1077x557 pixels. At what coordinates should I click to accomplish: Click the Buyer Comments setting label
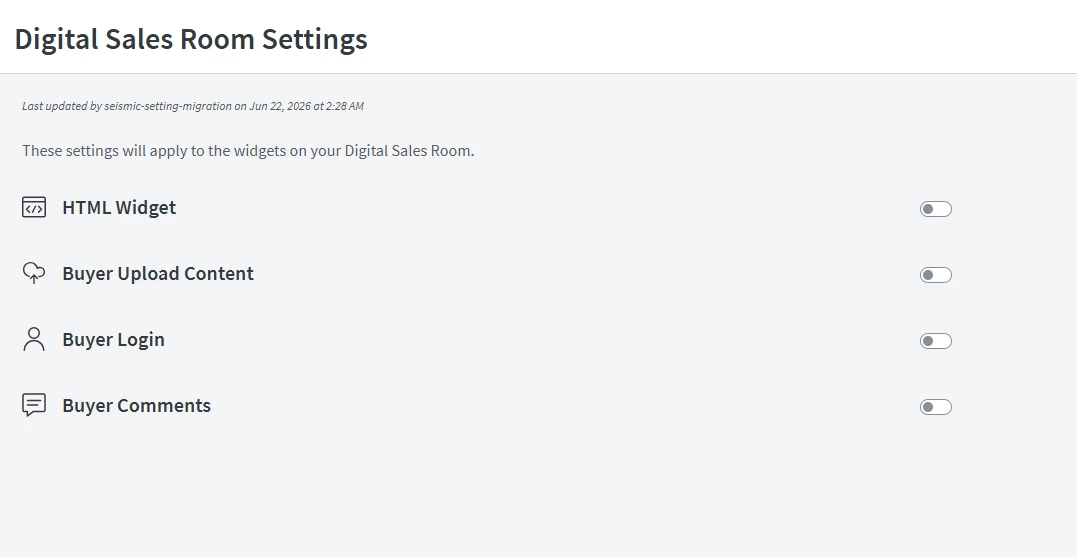[x=137, y=405]
